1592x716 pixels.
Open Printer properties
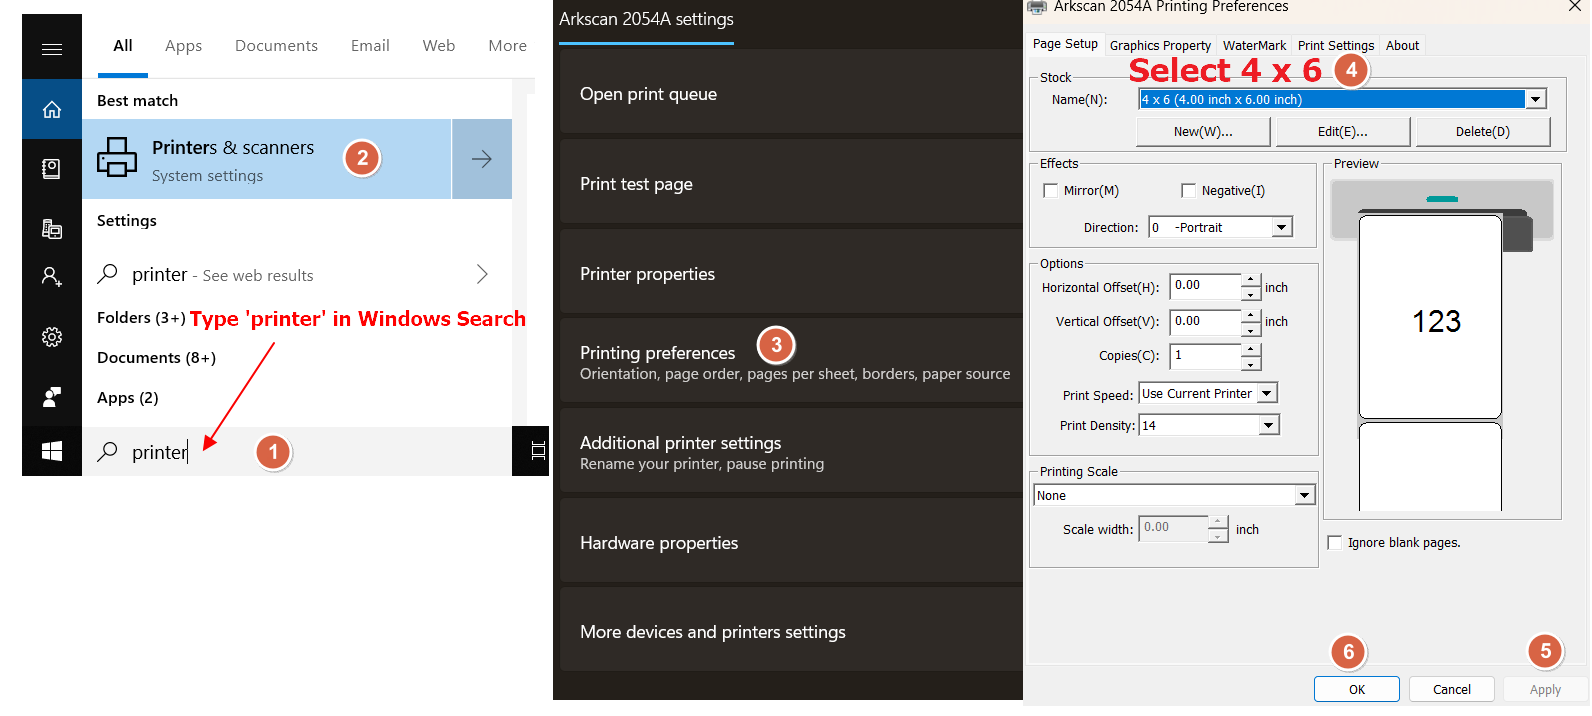point(791,273)
